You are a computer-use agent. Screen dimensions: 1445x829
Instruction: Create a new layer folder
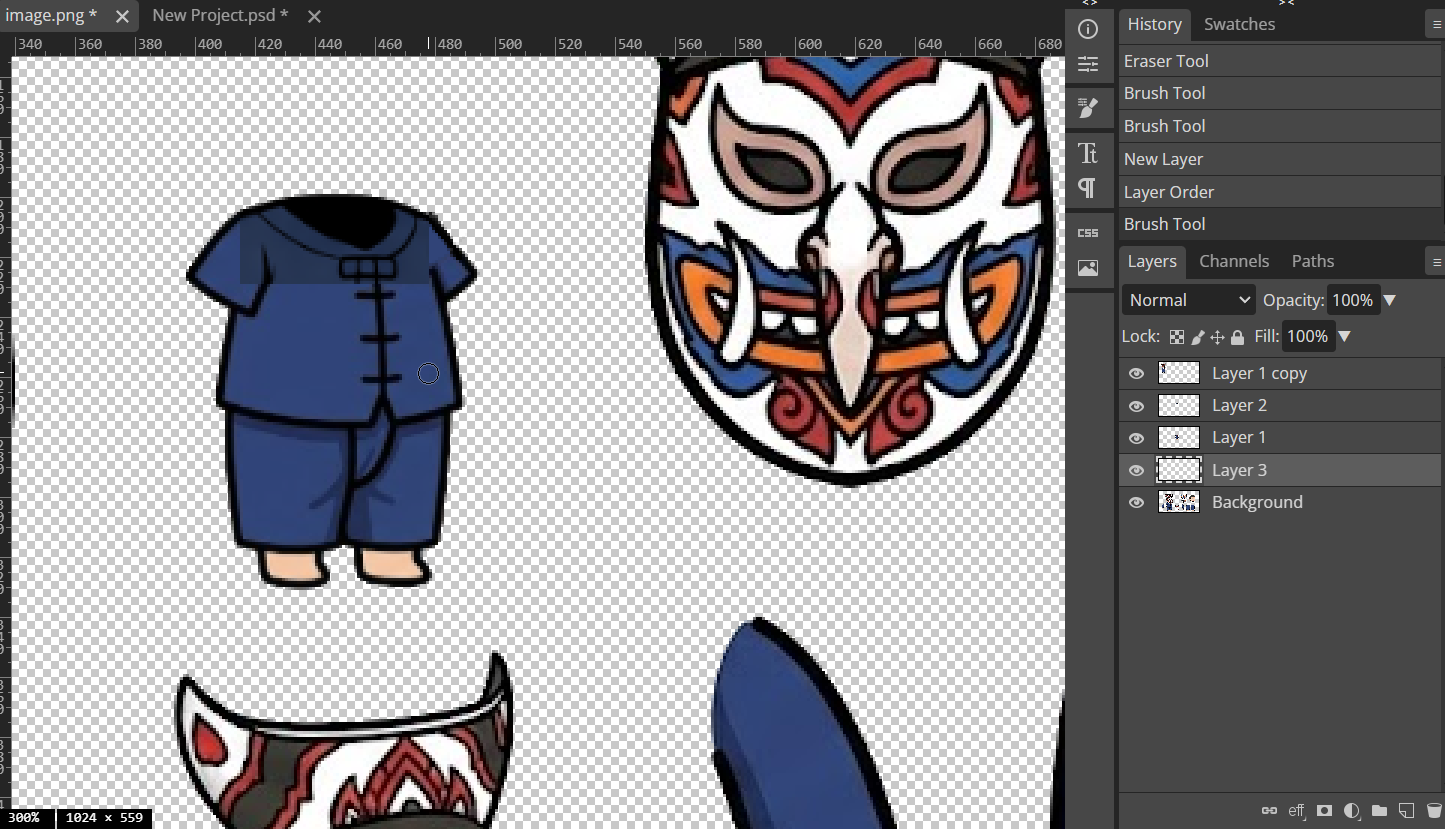click(x=1379, y=810)
